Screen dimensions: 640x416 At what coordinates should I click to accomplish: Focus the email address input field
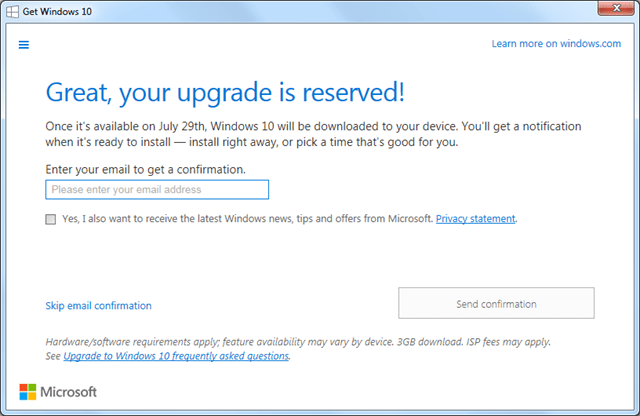156,190
